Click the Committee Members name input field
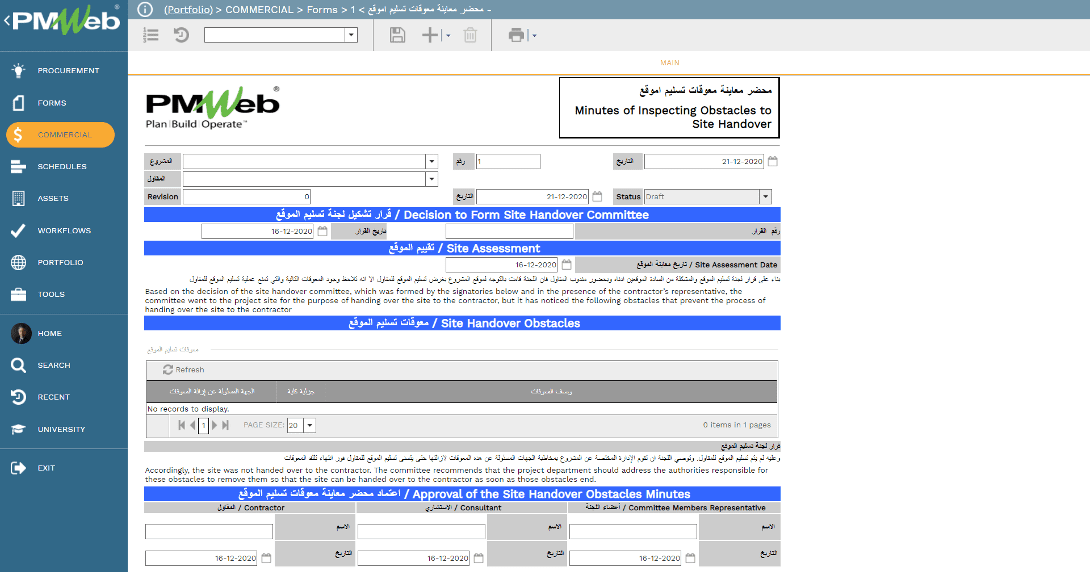This screenshot has width=1091, height=572. pyautogui.click(x=632, y=532)
